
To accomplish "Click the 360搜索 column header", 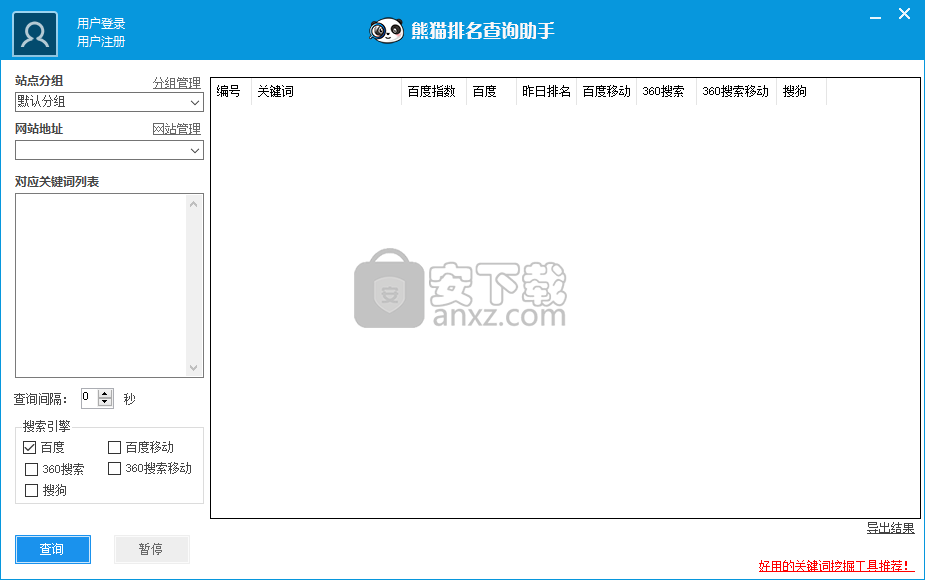I will point(666,91).
